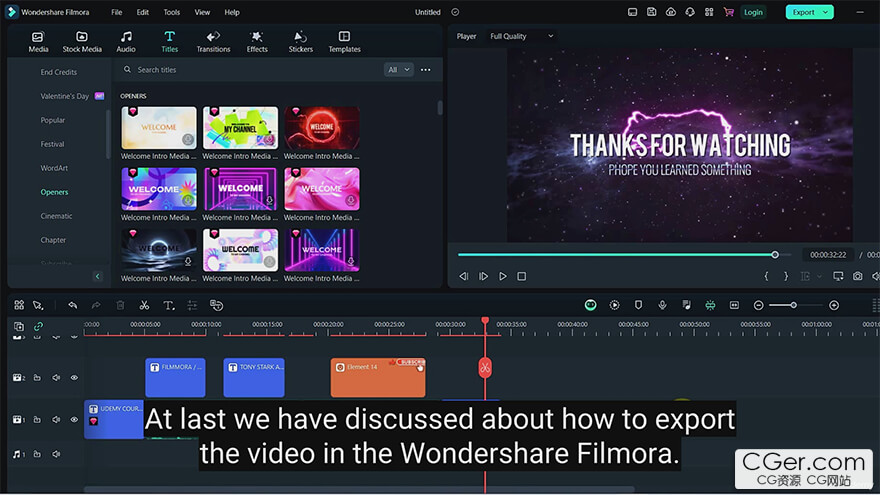Click the delete trash icon
This screenshot has height=495, width=880.
coord(120,305)
